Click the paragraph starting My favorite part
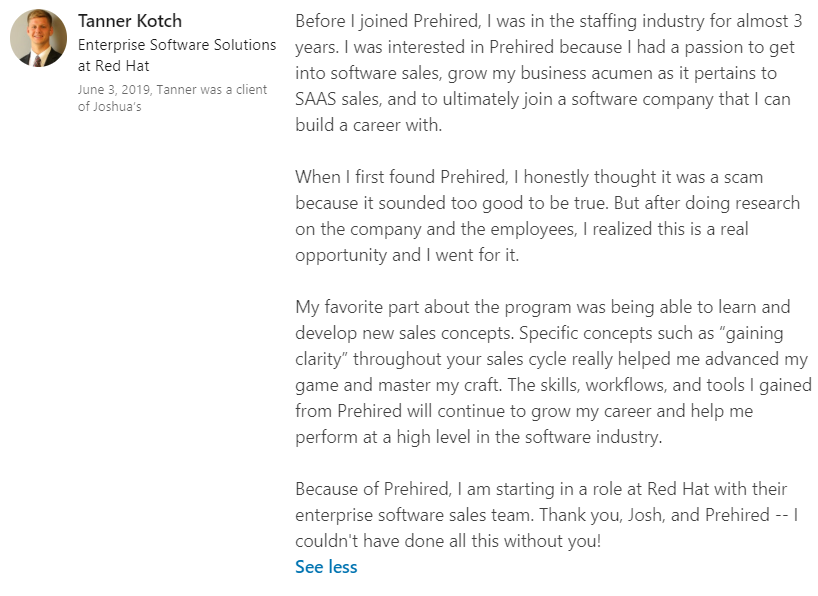Screen dimensions: 818x596 (x=553, y=372)
